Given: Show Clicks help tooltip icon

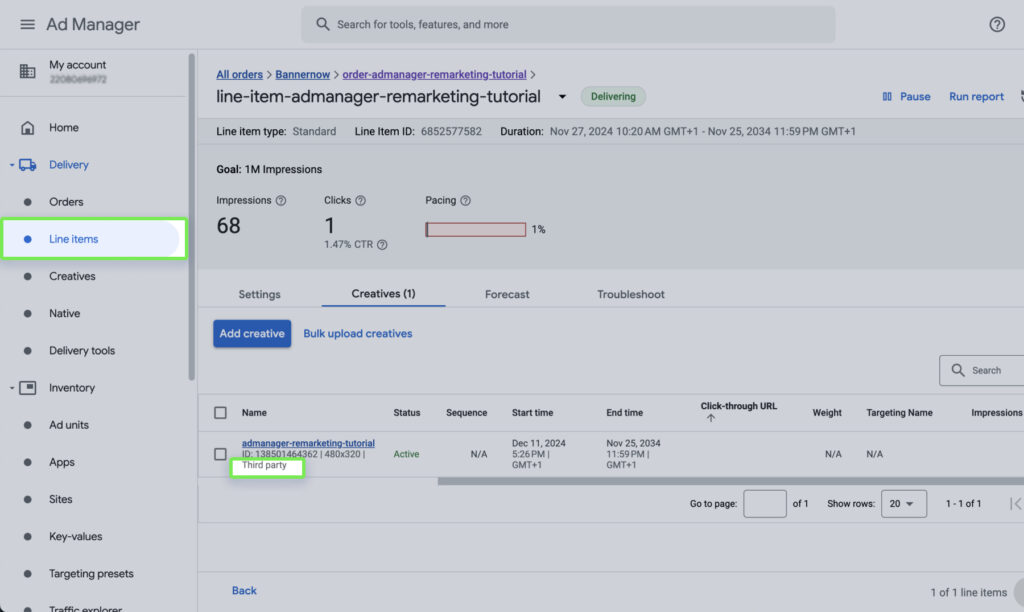Looking at the screenshot, I should 360,201.
